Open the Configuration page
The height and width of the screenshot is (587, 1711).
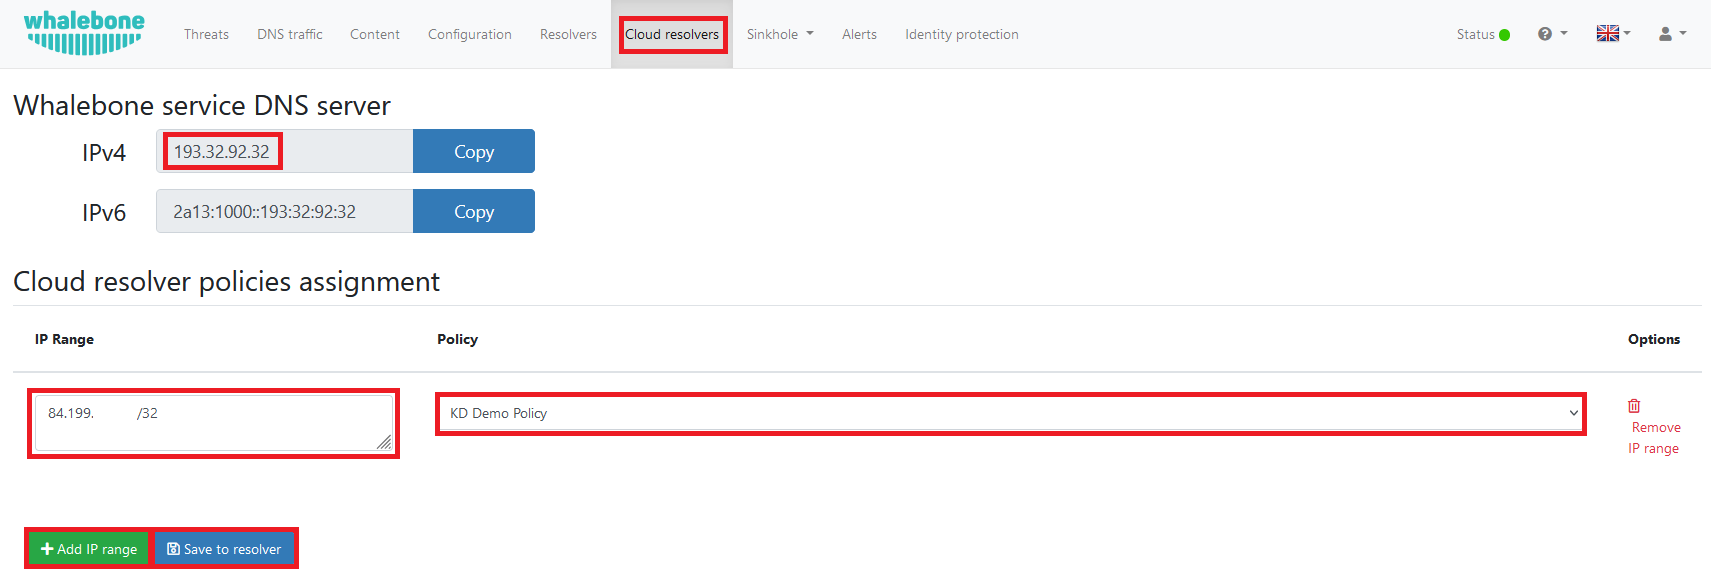pyautogui.click(x=469, y=34)
